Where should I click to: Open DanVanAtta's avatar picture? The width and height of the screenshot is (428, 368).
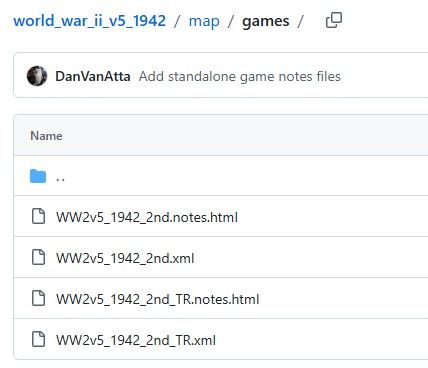[x=37, y=76]
